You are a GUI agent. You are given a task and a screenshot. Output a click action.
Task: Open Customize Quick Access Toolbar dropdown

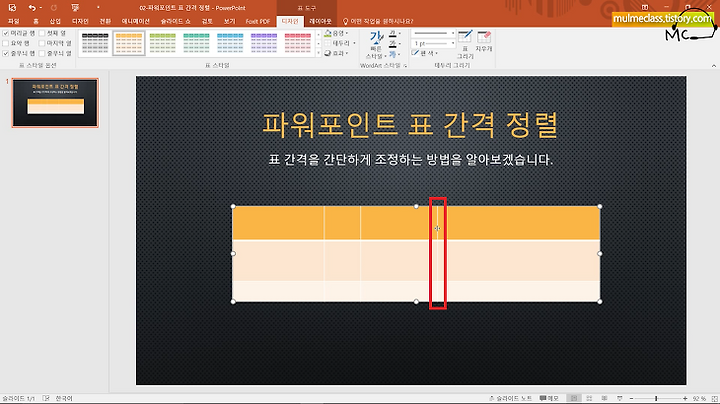click(x=98, y=8)
